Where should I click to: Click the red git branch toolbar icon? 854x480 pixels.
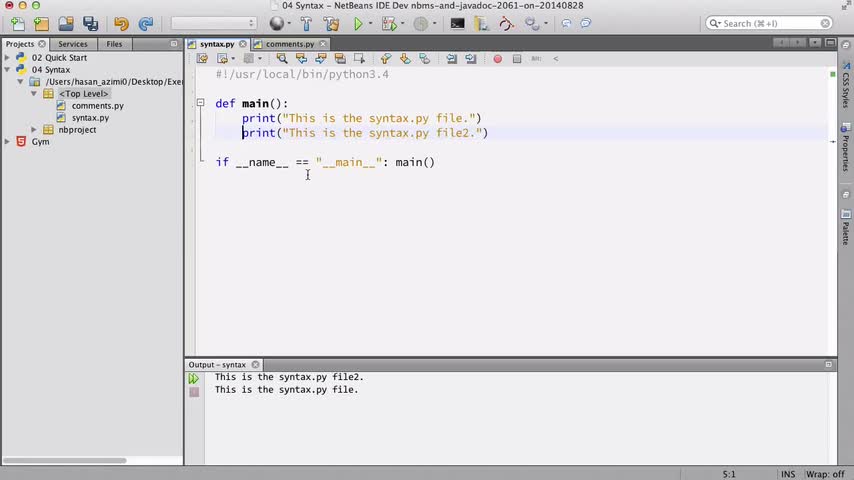tap(506, 23)
